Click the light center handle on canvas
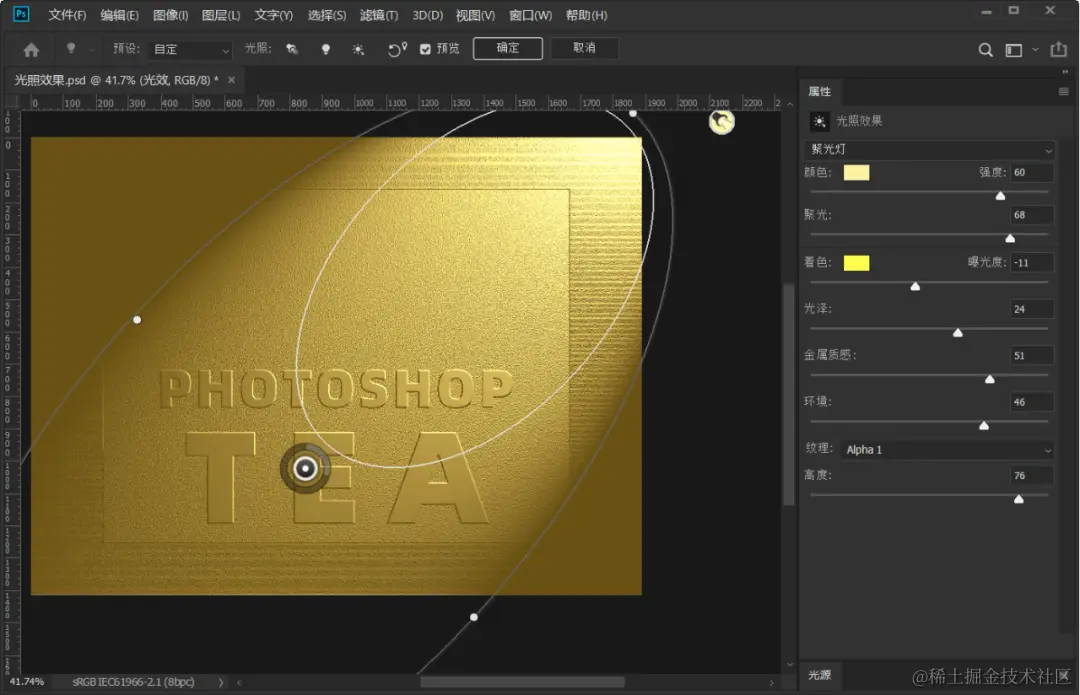 [305, 469]
